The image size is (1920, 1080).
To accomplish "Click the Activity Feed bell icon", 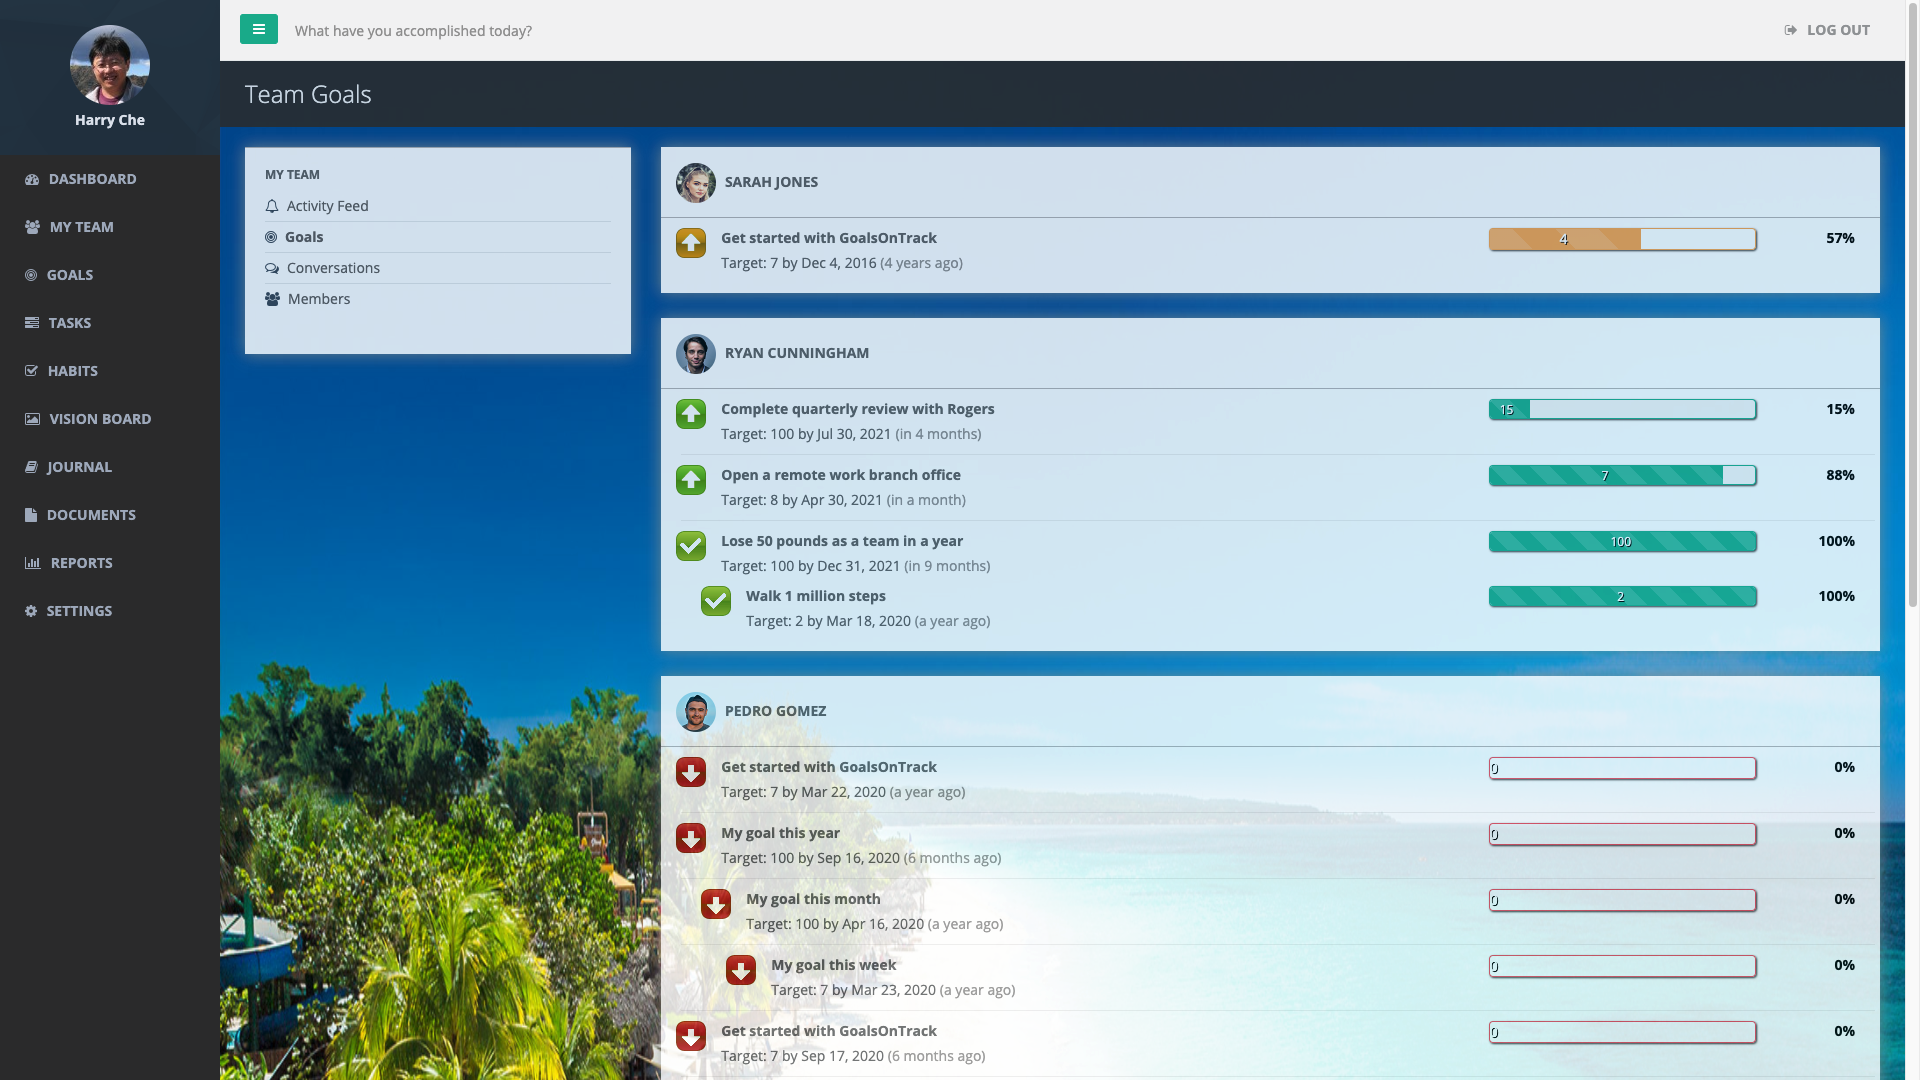I will 272,206.
